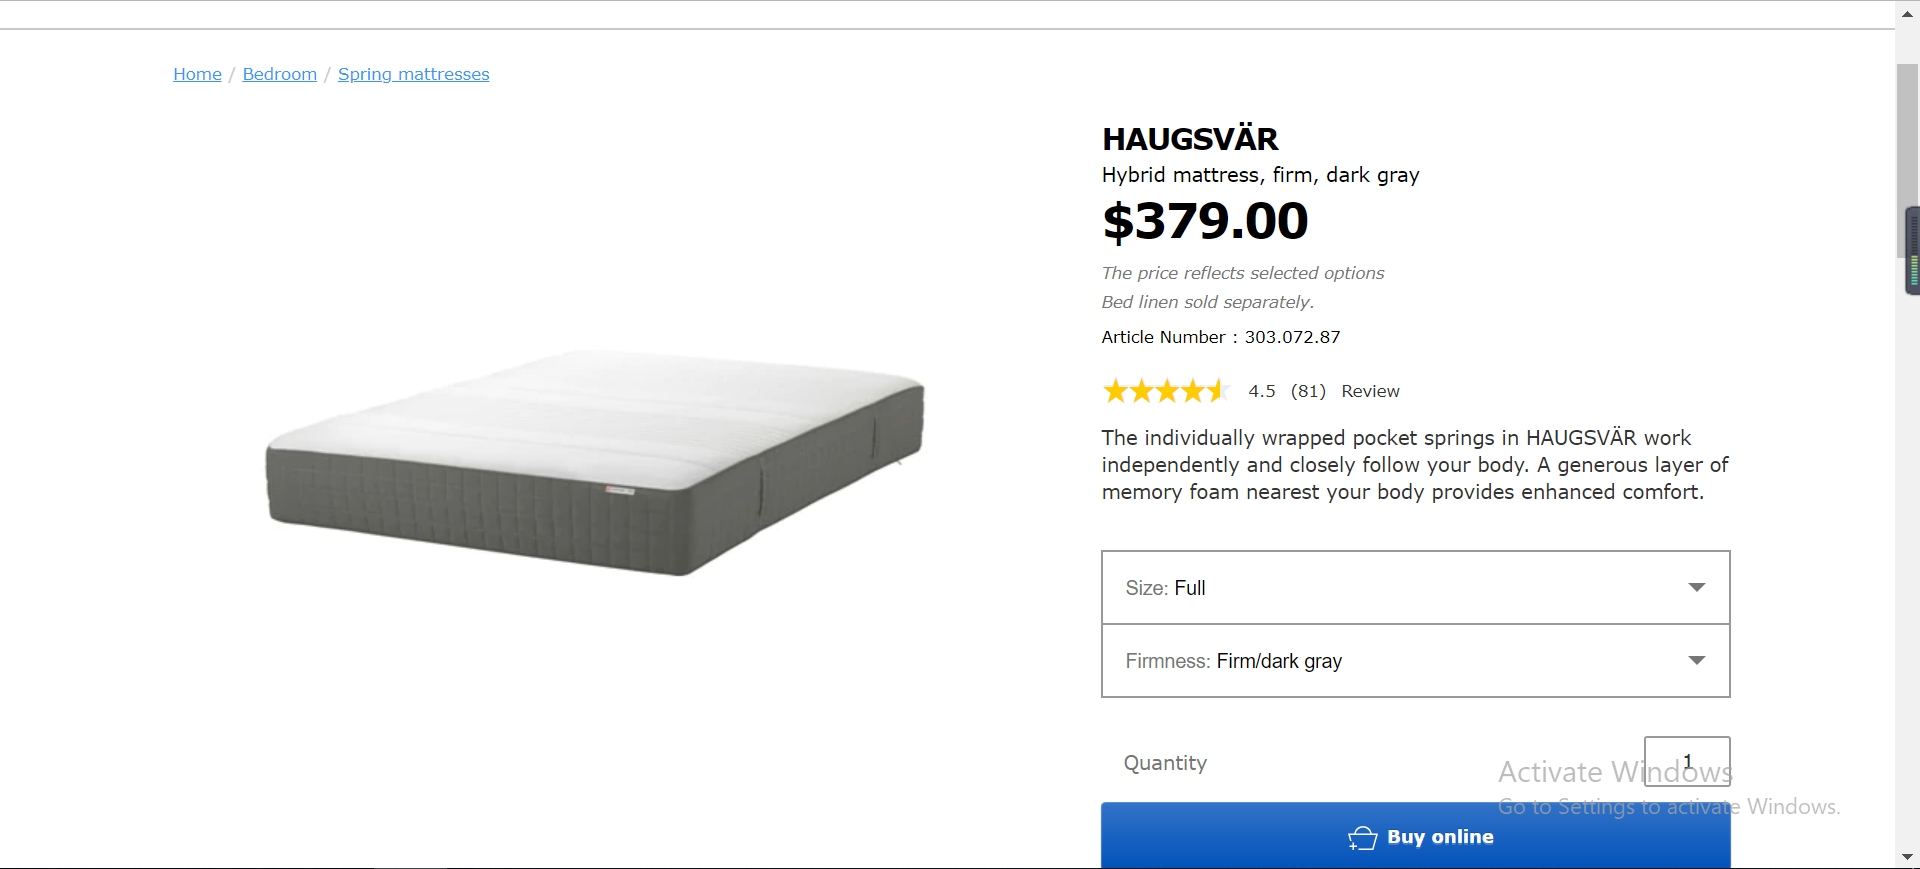Viewport: 1920px width, 869px height.
Task: Navigate to Spring mattresses breadcrumb
Action: click(x=413, y=74)
